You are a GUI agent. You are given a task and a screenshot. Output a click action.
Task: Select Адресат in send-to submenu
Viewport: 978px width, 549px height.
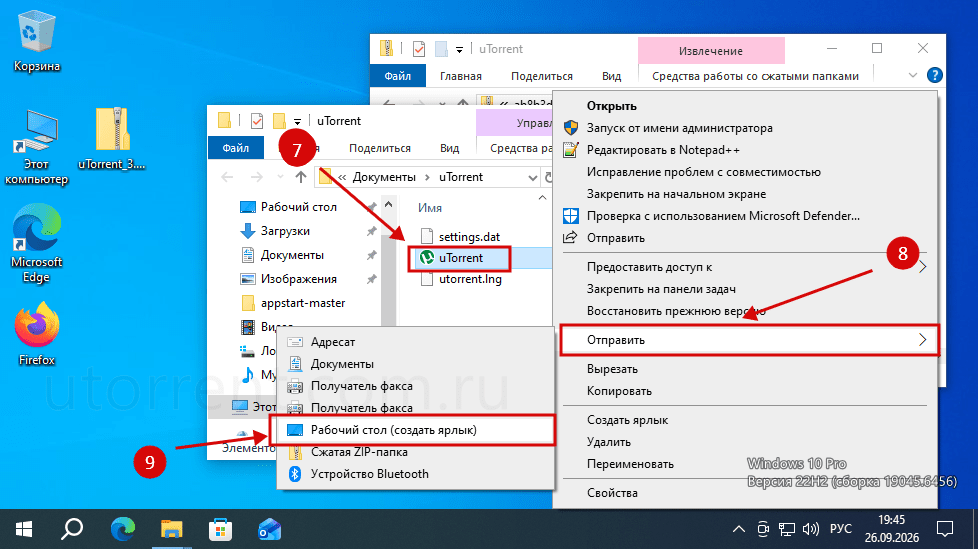coord(415,342)
